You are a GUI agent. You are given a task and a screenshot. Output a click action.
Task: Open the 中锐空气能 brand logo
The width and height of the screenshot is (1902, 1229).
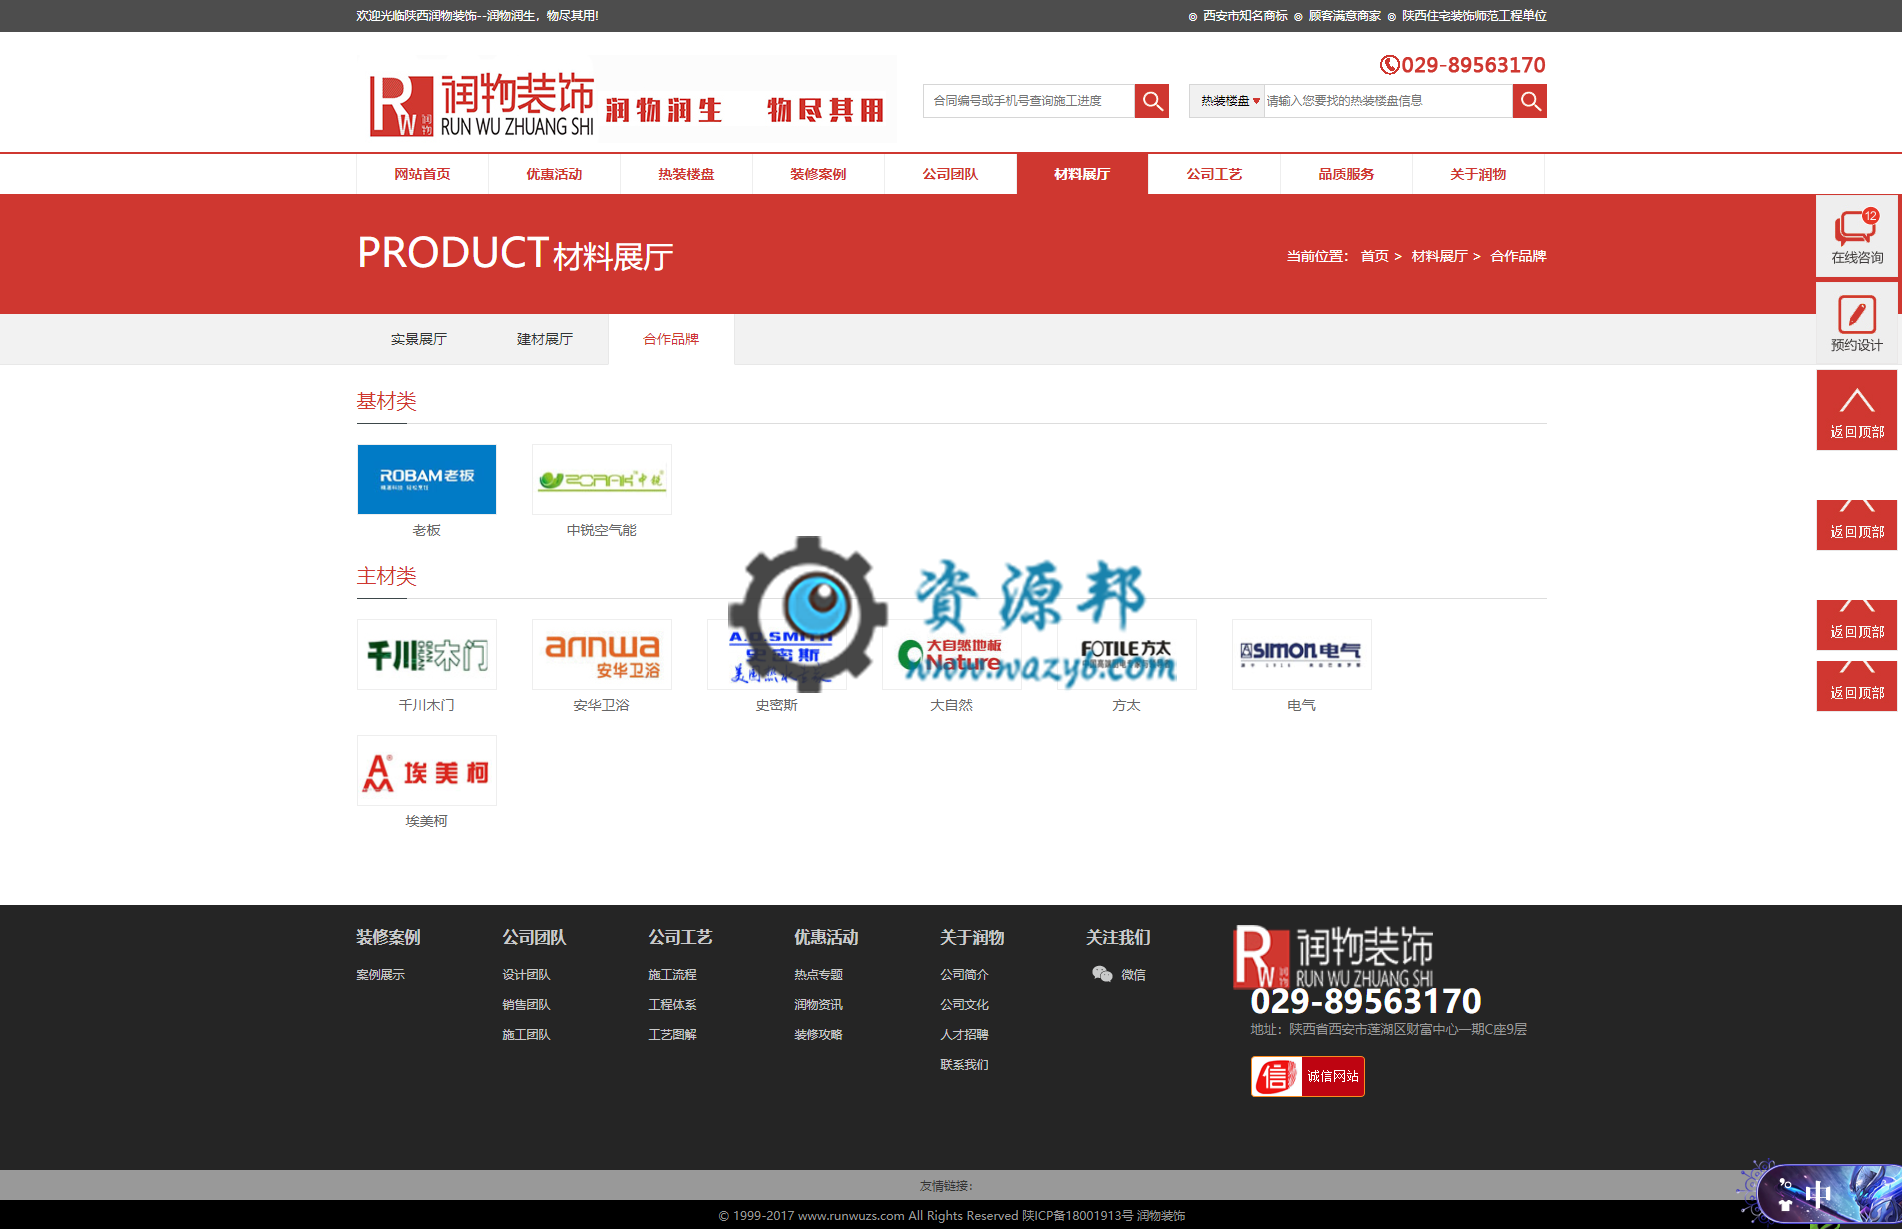pyautogui.click(x=602, y=479)
